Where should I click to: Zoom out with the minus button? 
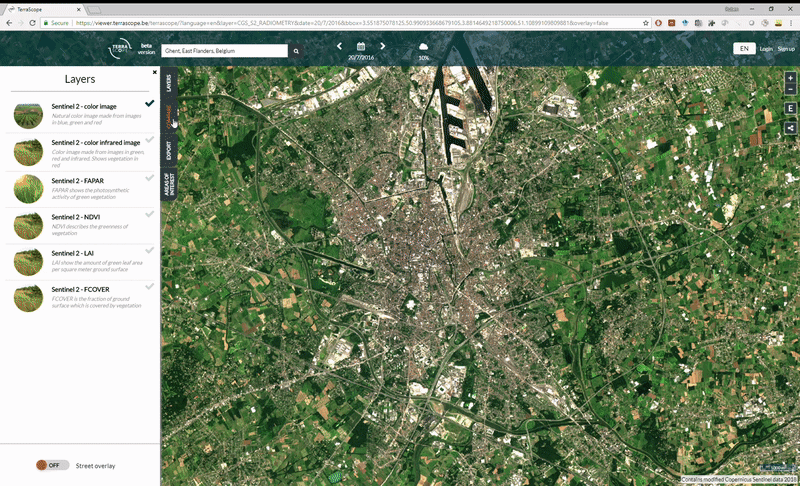[790, 90]
